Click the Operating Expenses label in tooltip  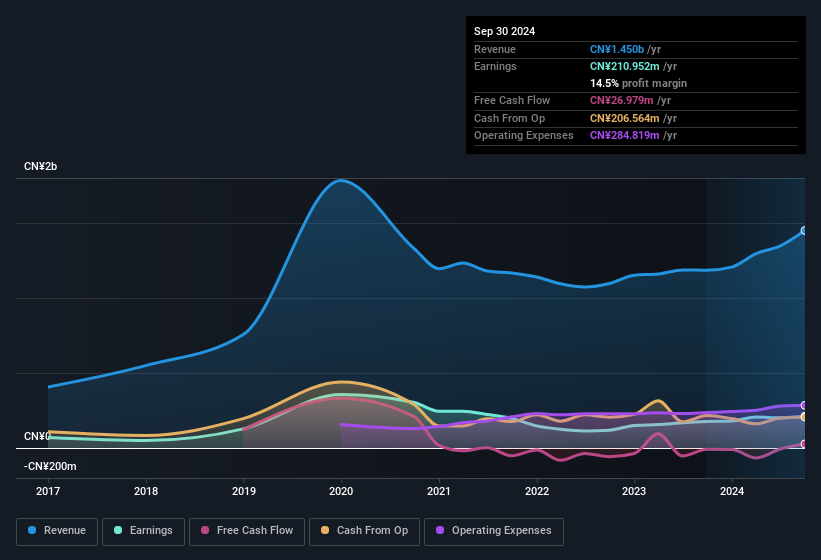[524, 136]
